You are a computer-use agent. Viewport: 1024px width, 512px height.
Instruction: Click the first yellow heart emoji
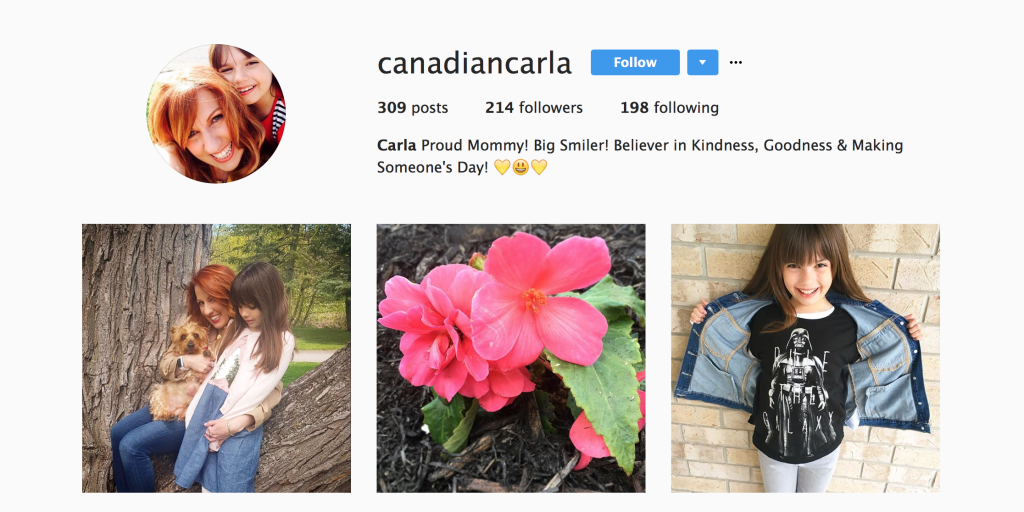point(502,168)
